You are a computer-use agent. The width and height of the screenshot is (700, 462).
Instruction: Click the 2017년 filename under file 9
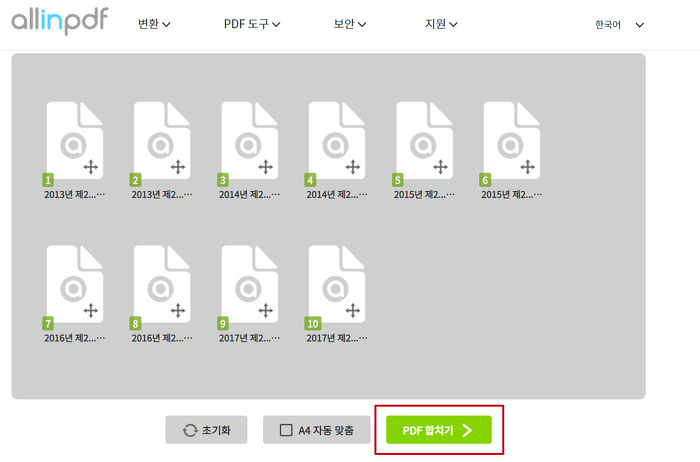tap(250, 338)
